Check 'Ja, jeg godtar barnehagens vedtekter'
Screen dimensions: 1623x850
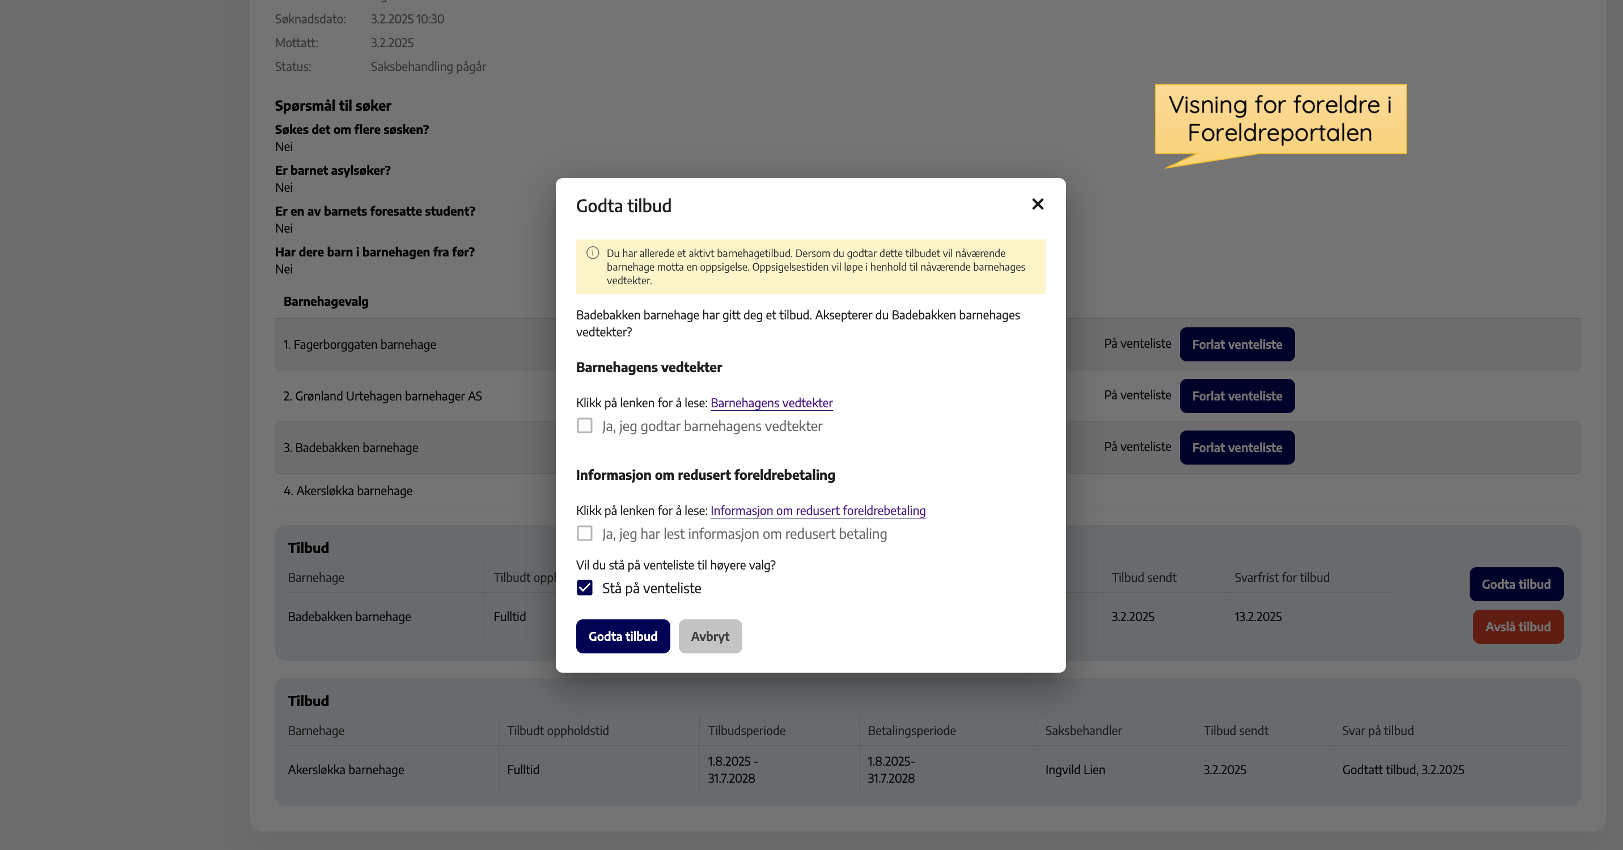(585, 426)
